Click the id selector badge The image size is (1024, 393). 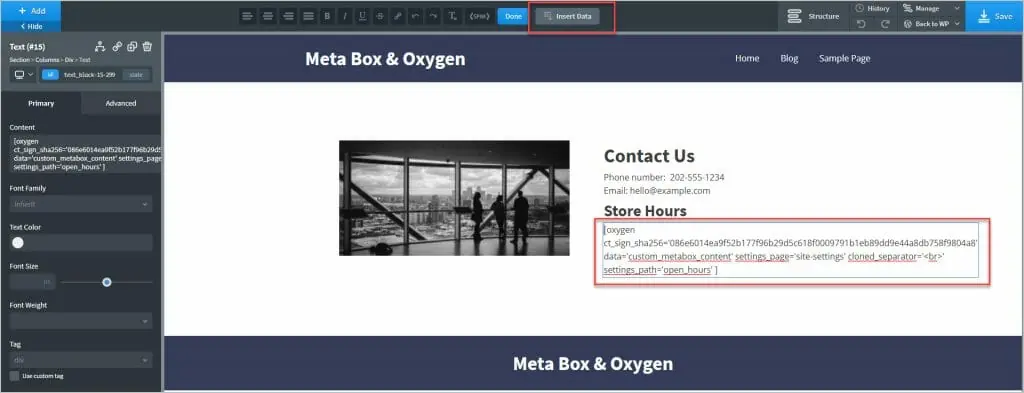[x=50, y=75]
